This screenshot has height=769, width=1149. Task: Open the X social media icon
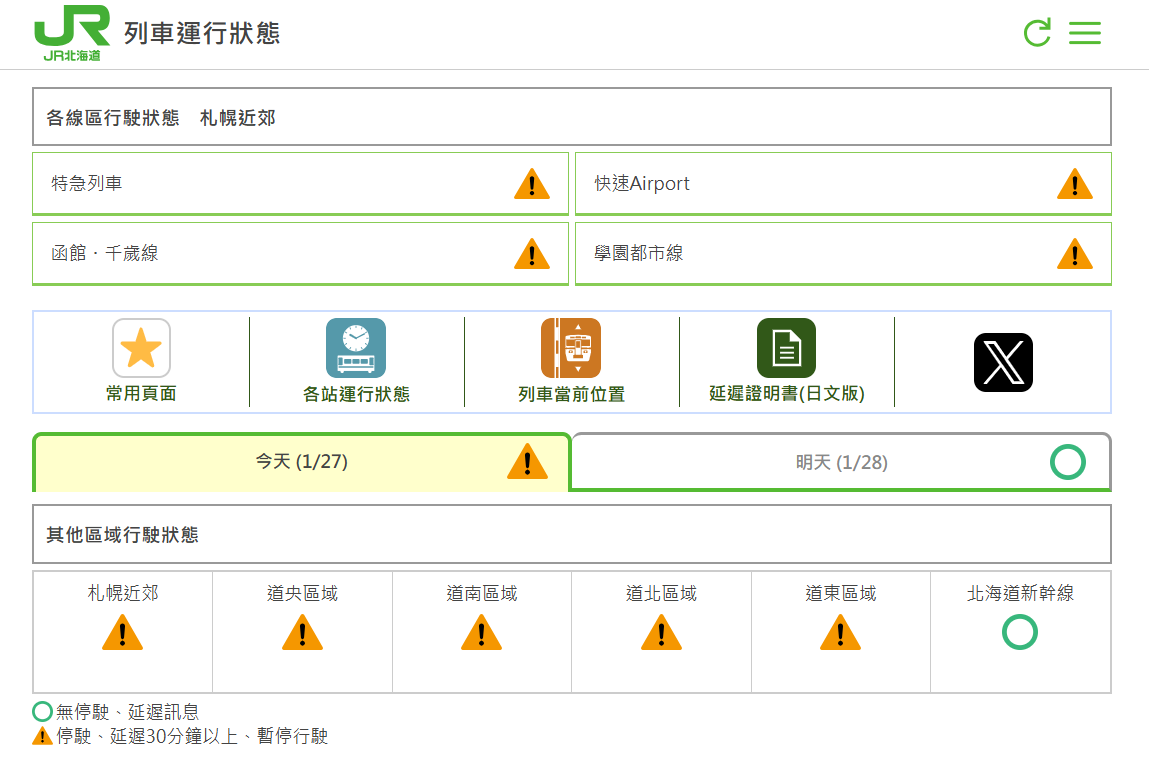[1003, 362]
